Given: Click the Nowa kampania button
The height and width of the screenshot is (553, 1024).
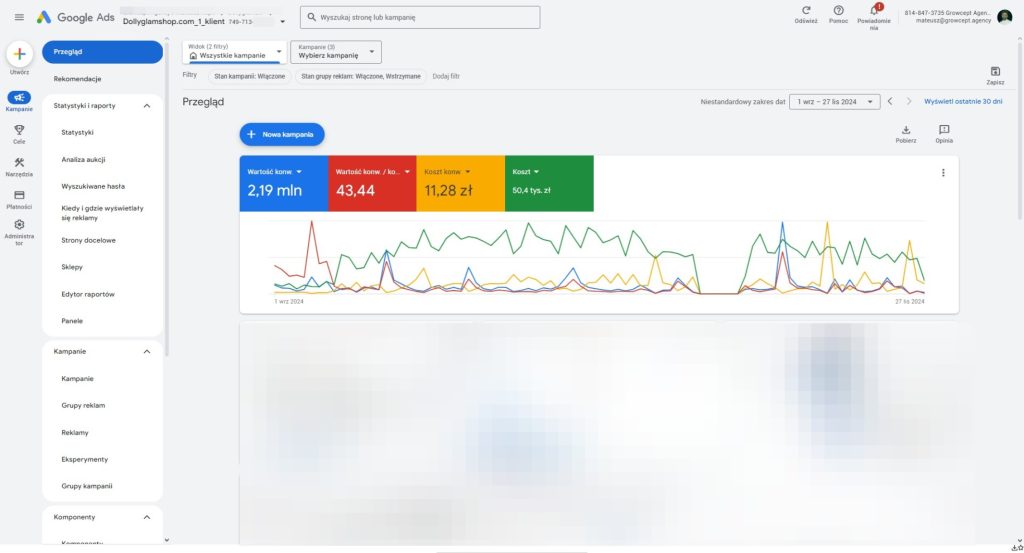Looking at the screenshot, I should click(282, 134).
